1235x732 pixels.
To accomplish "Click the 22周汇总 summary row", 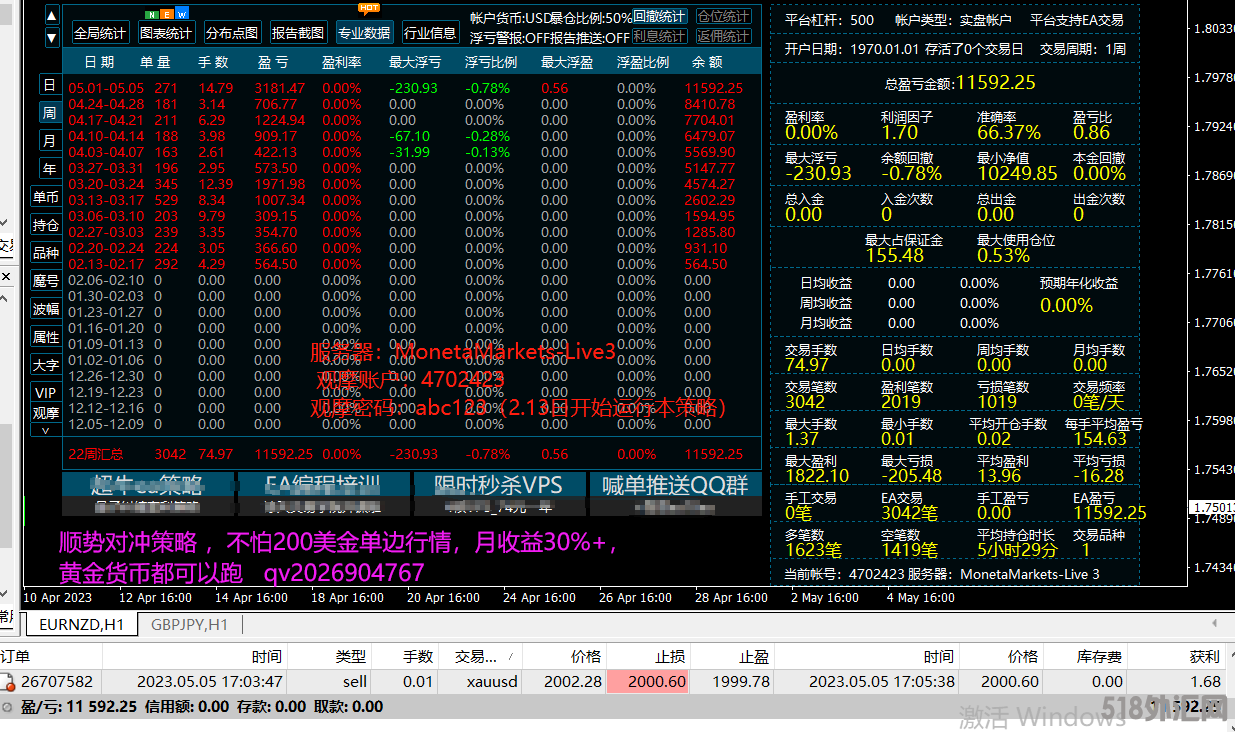I will [x=412, y=454].
